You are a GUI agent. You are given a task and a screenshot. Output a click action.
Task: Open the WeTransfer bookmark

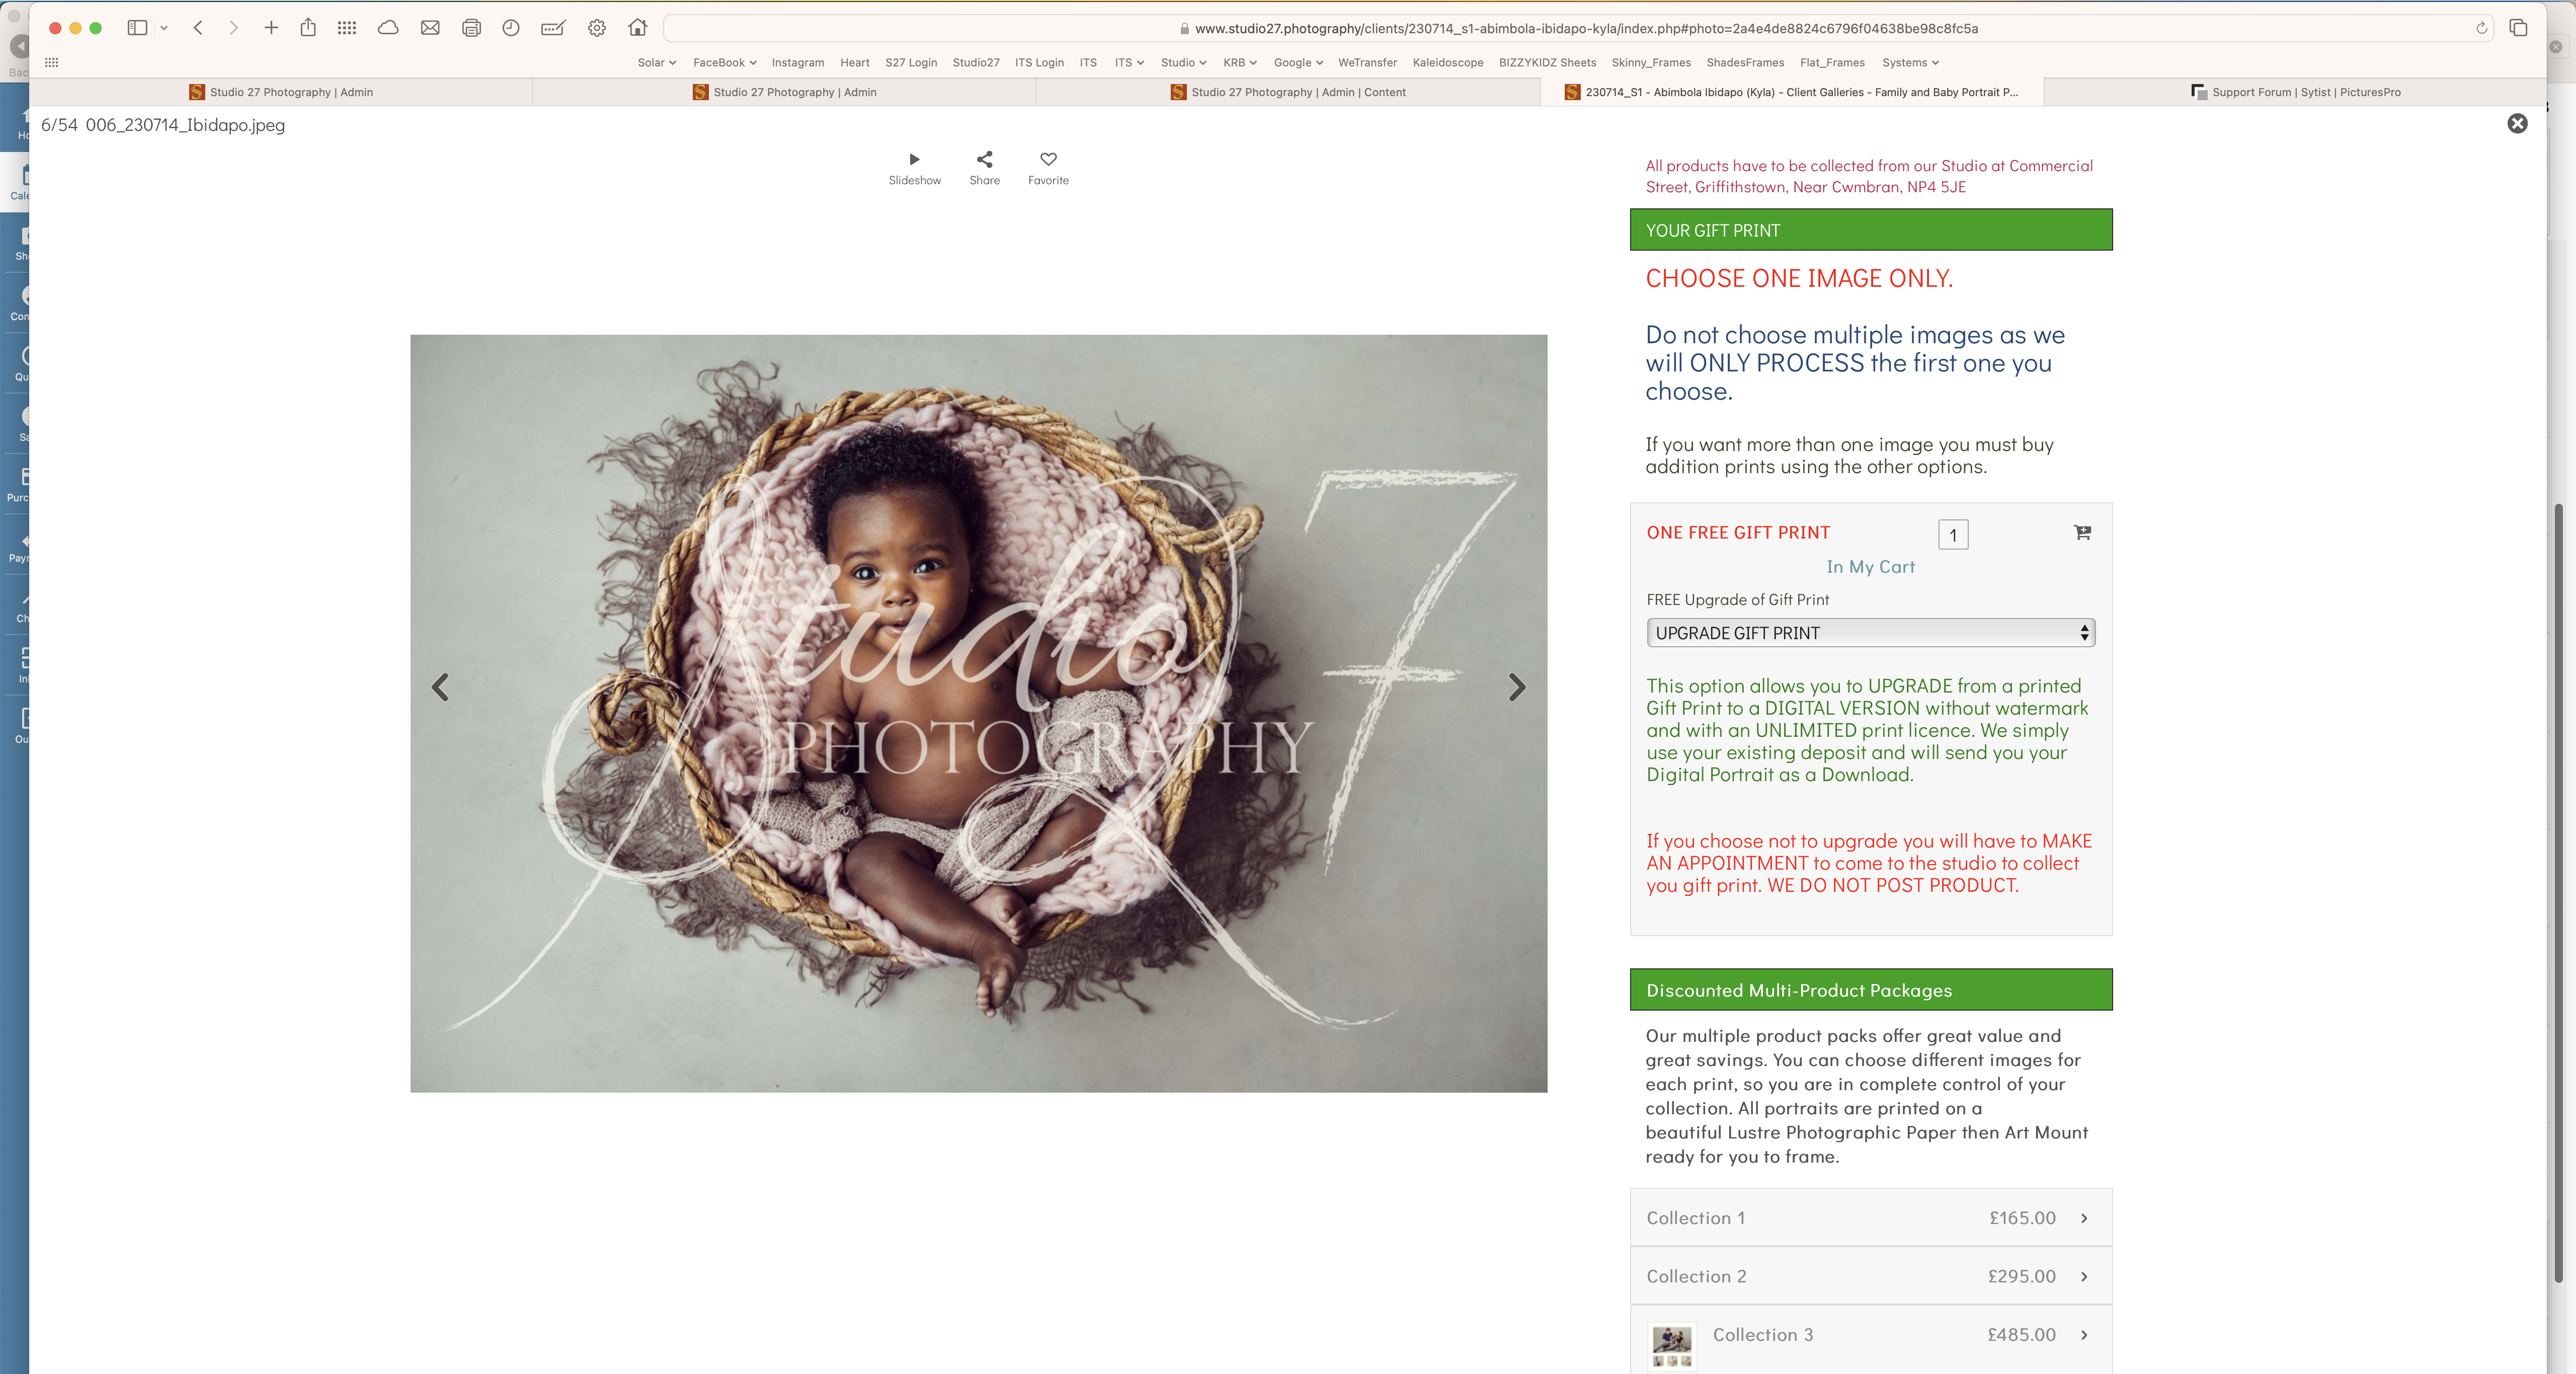pos(1367,62)
